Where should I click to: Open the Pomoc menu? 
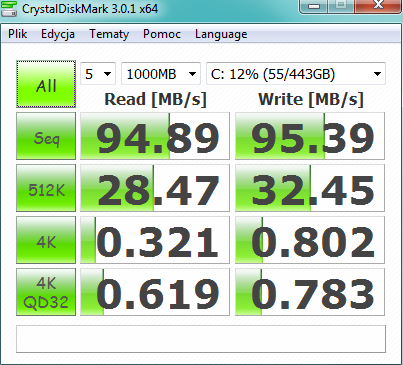(162, 34)
